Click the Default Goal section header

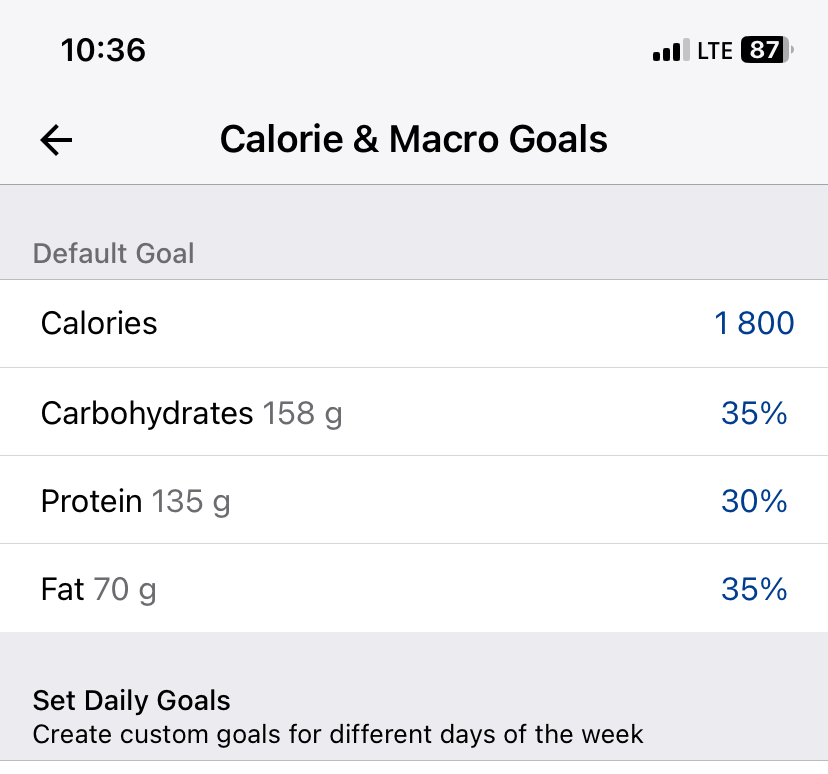click(113, 253)
